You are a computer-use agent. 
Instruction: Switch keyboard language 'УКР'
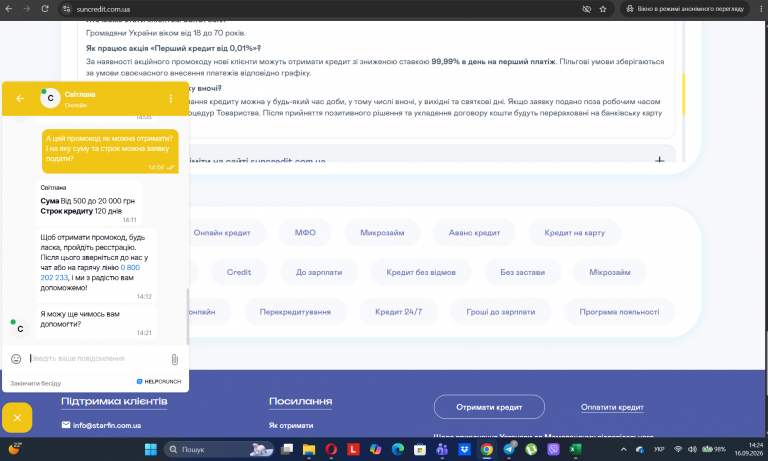tap(659, 449)
